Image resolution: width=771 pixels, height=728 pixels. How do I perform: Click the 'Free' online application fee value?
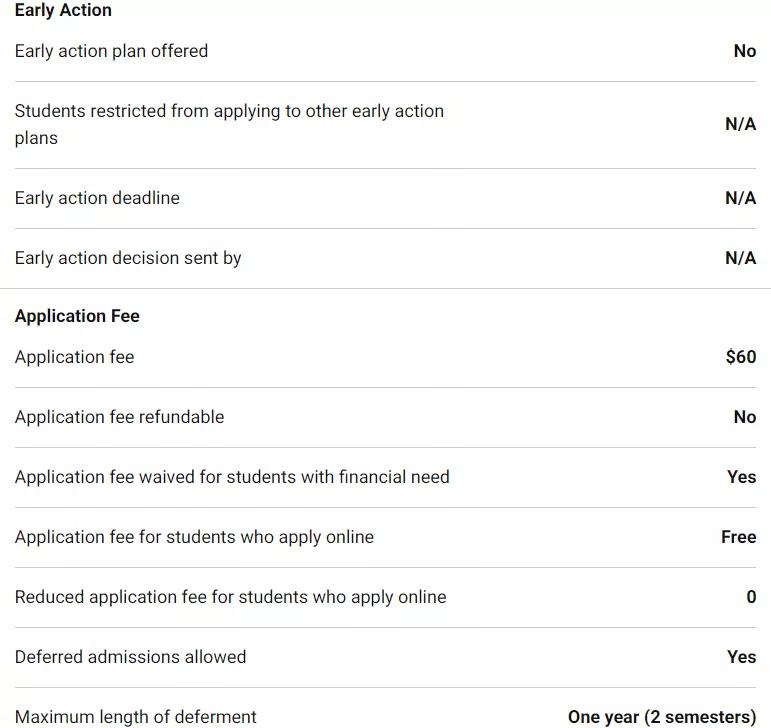738,537
